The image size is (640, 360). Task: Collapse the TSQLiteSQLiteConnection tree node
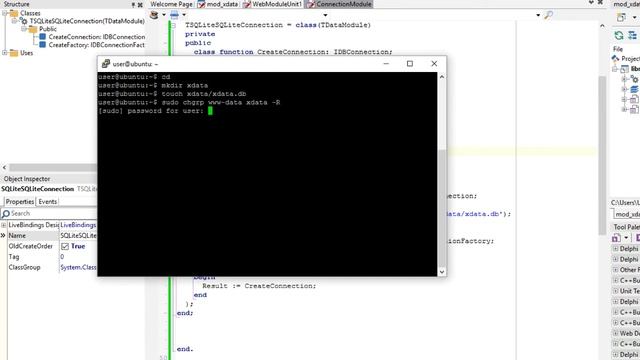click(x=15, y=21)
